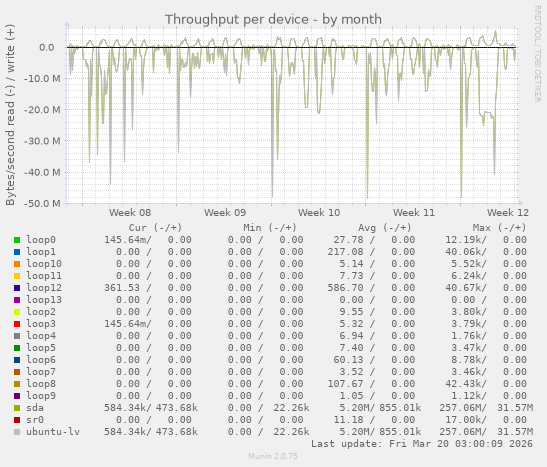Click the '-40.0 M' y-axis label
Viewport: 547px width, 467px height.
[42, 172]
